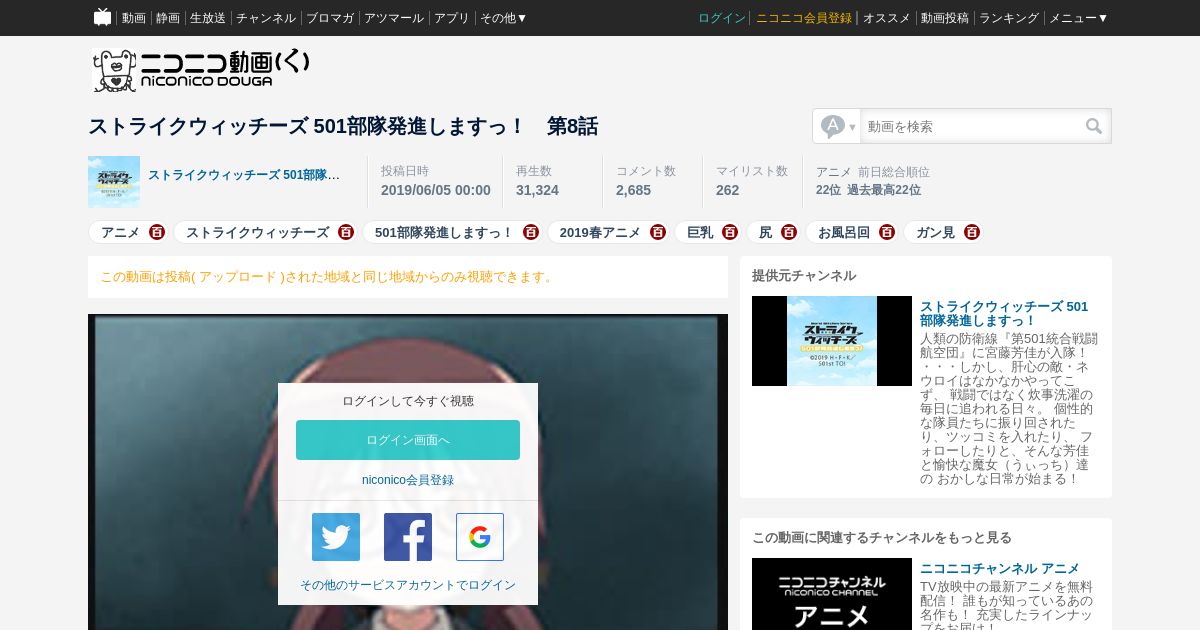This screenshot has height=630, width=1200.
Task: Open ランキング in top bar
Action: 1009,18
